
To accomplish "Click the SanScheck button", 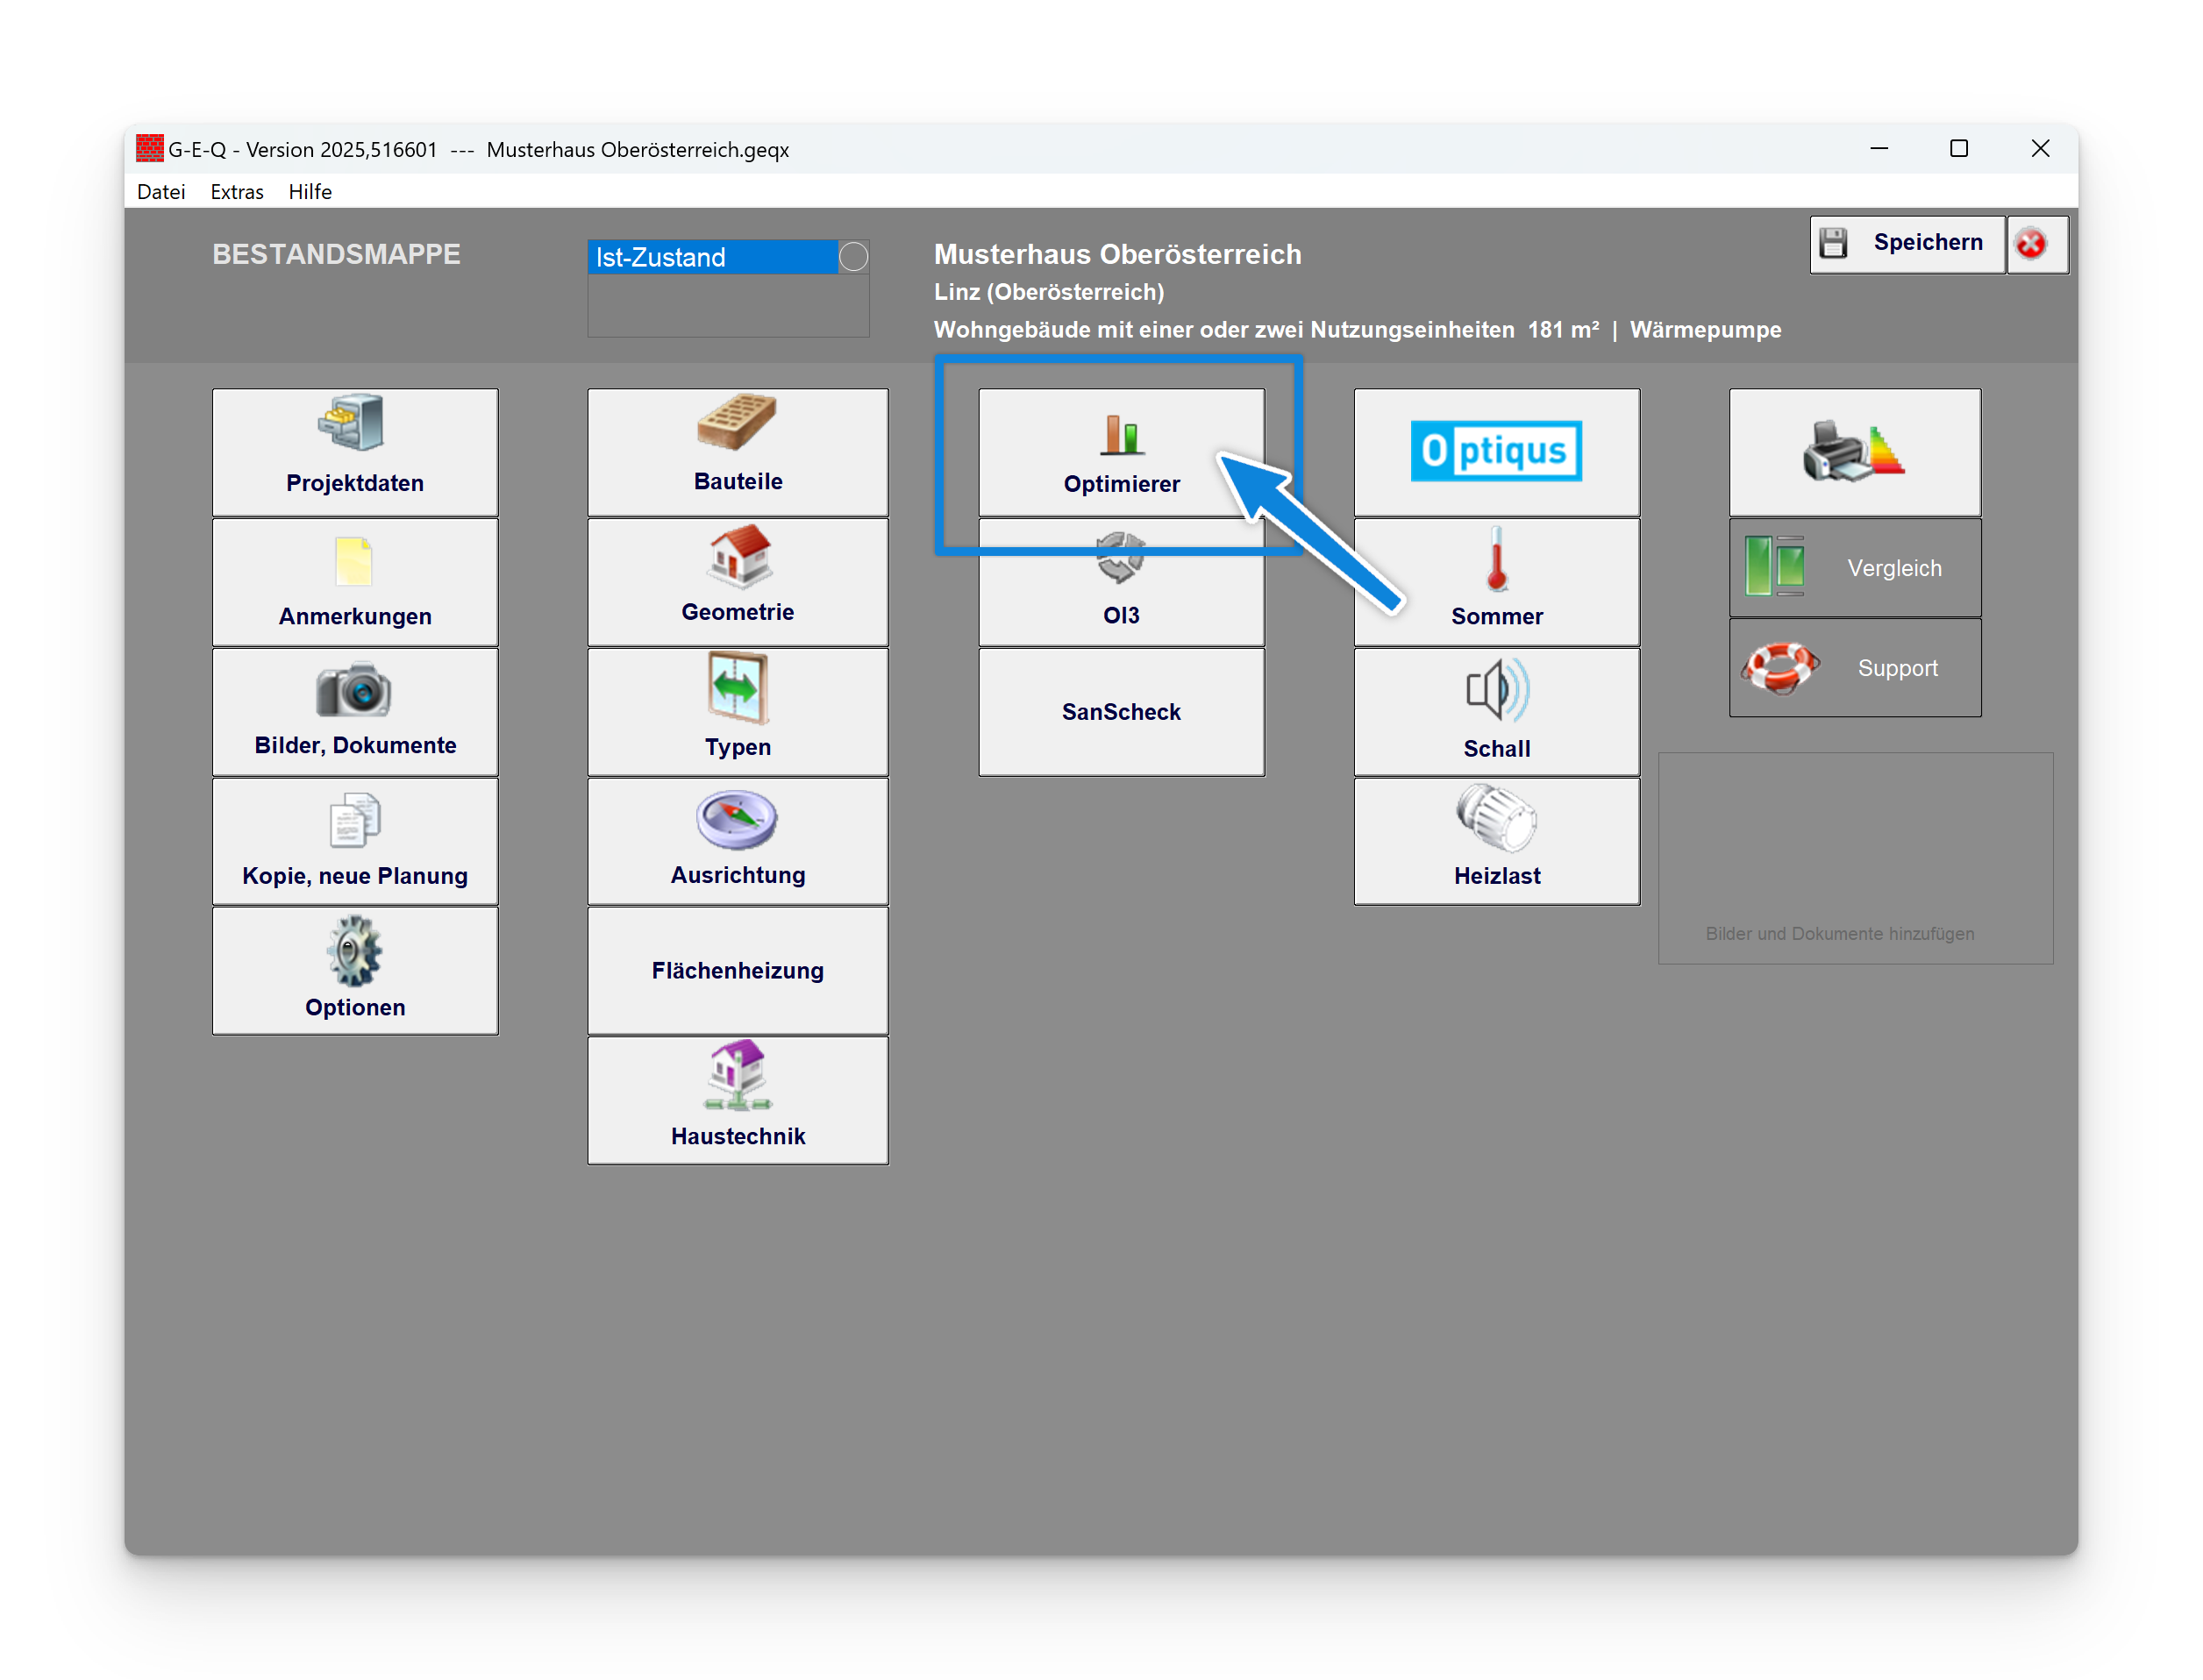I will pyautogui.click(x=1121, y=712).
